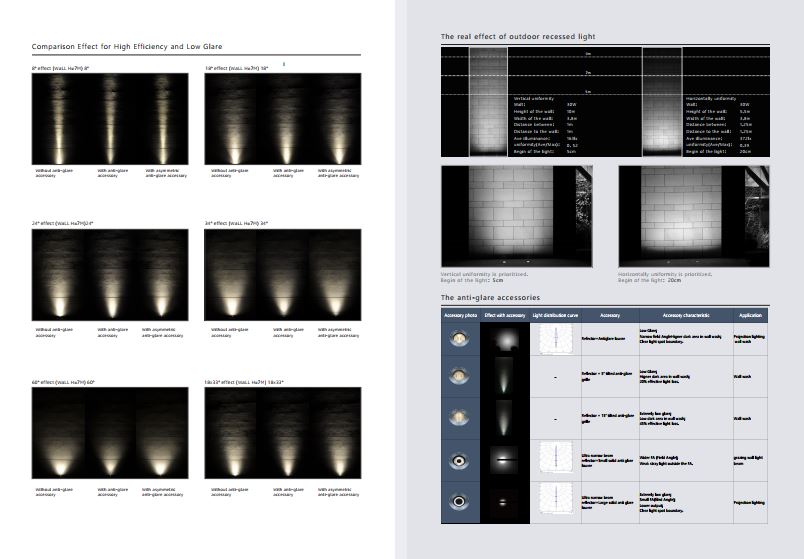
Task: Click the 'Accessory photo' column header
Action: 460,315
